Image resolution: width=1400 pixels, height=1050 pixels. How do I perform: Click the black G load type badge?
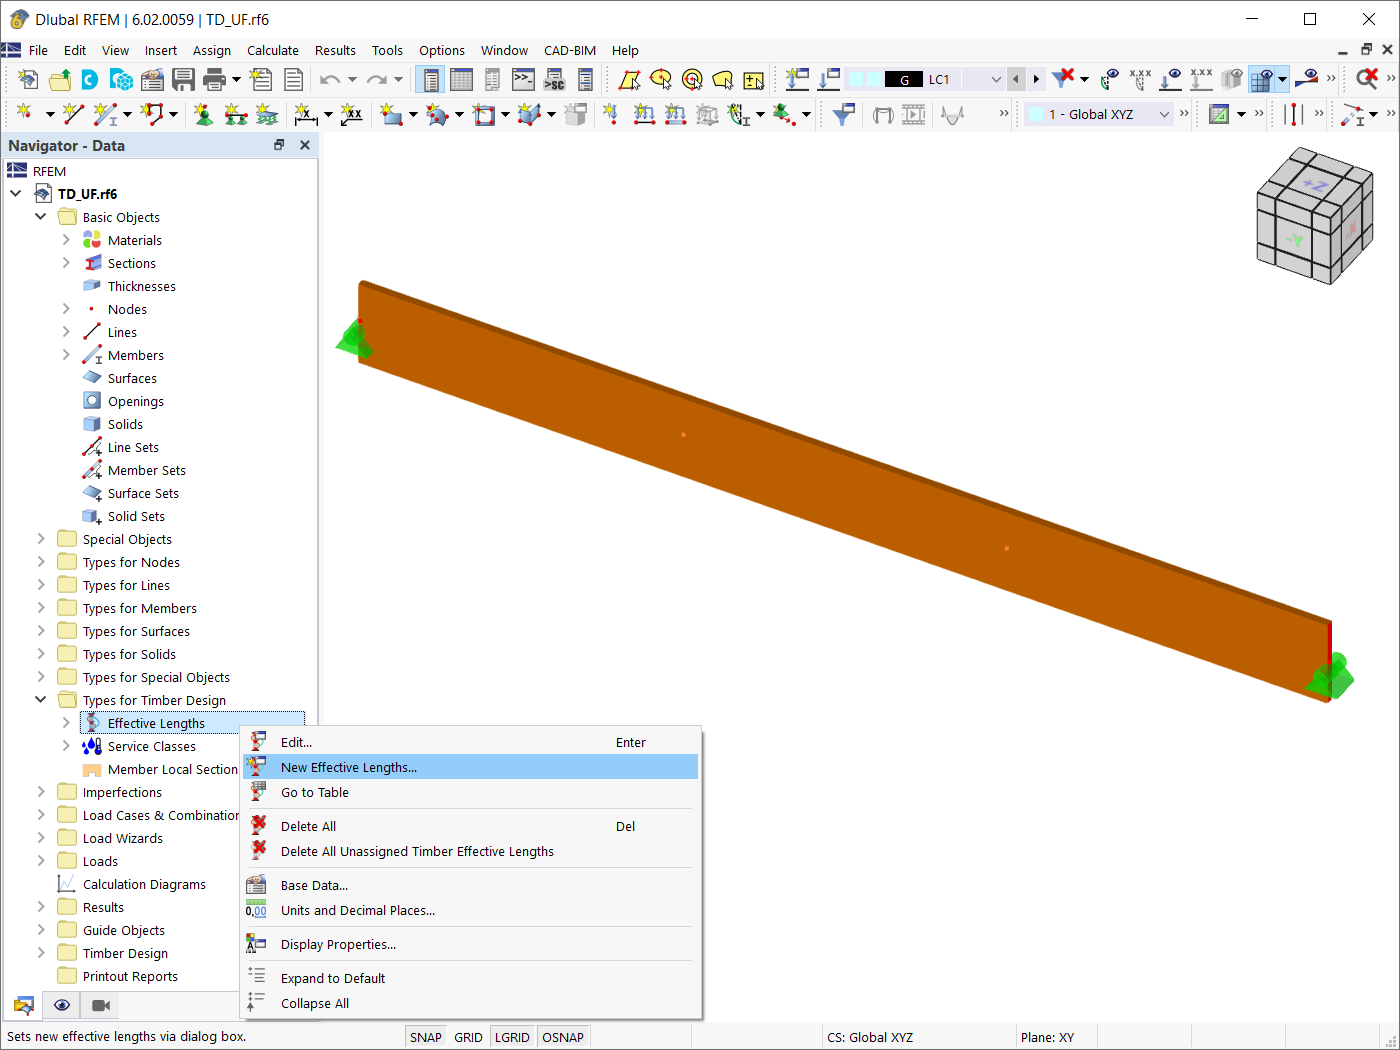point(904,79)
